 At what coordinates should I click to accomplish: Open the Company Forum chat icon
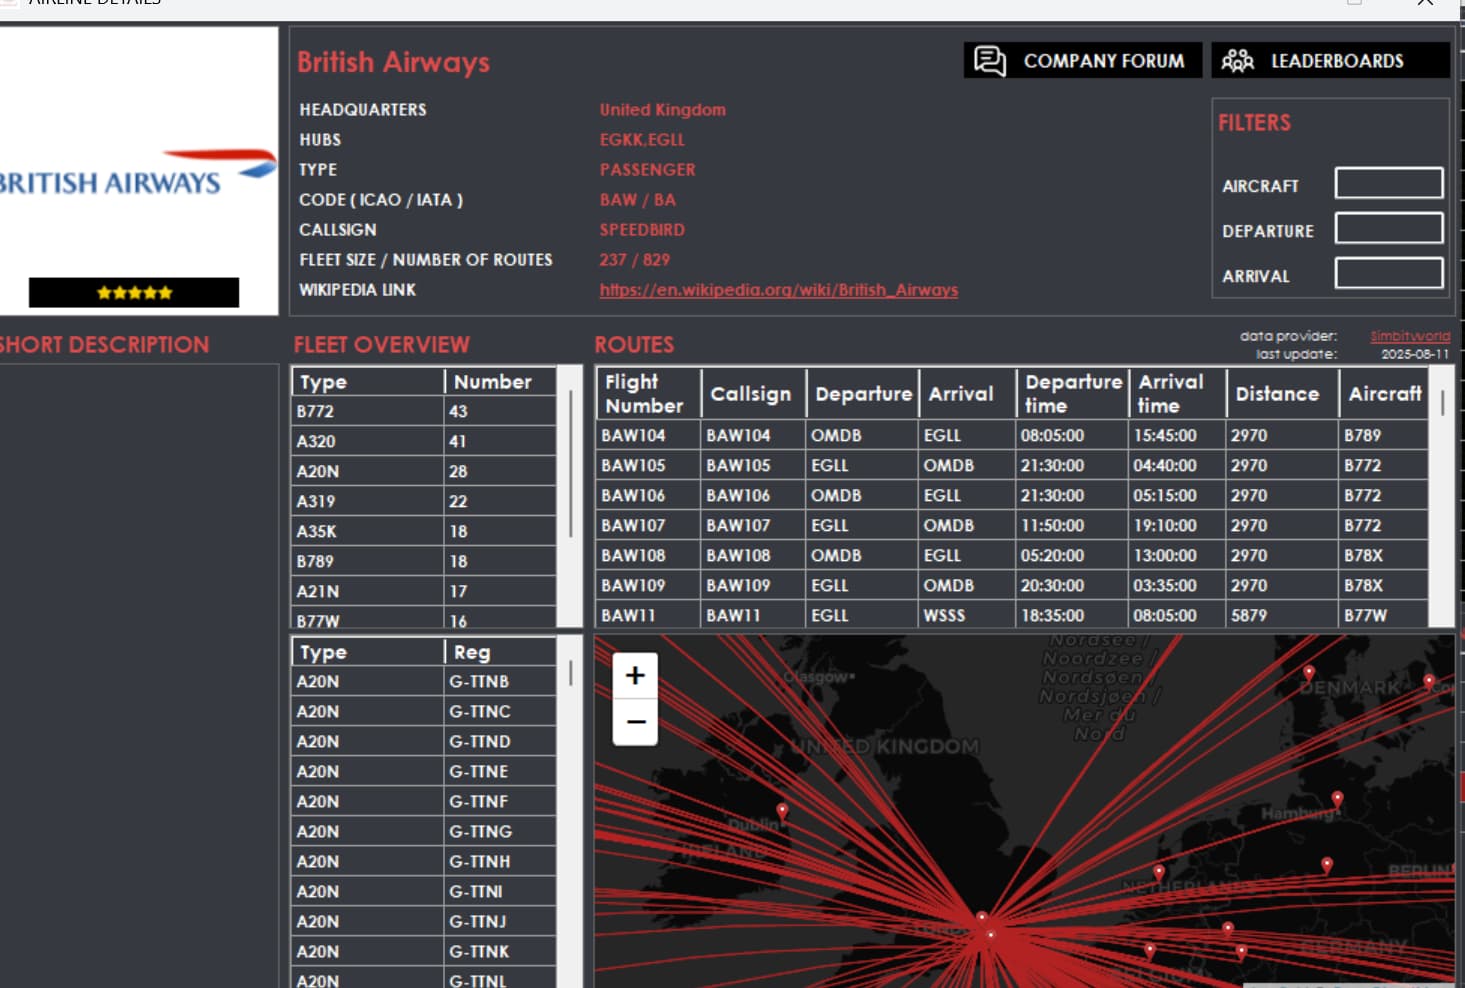990,61
